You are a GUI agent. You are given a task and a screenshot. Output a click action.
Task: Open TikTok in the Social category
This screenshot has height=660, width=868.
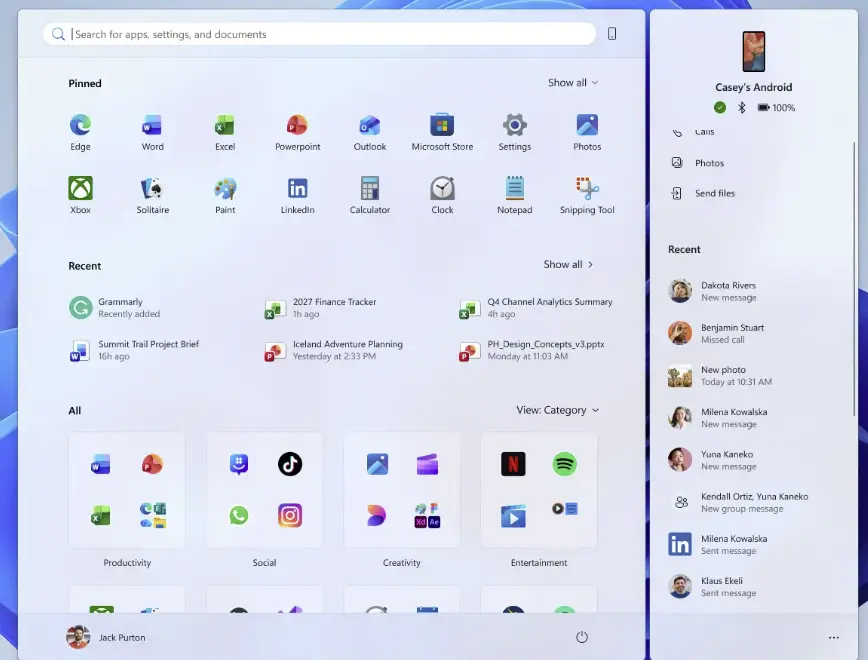click(290, 464)
